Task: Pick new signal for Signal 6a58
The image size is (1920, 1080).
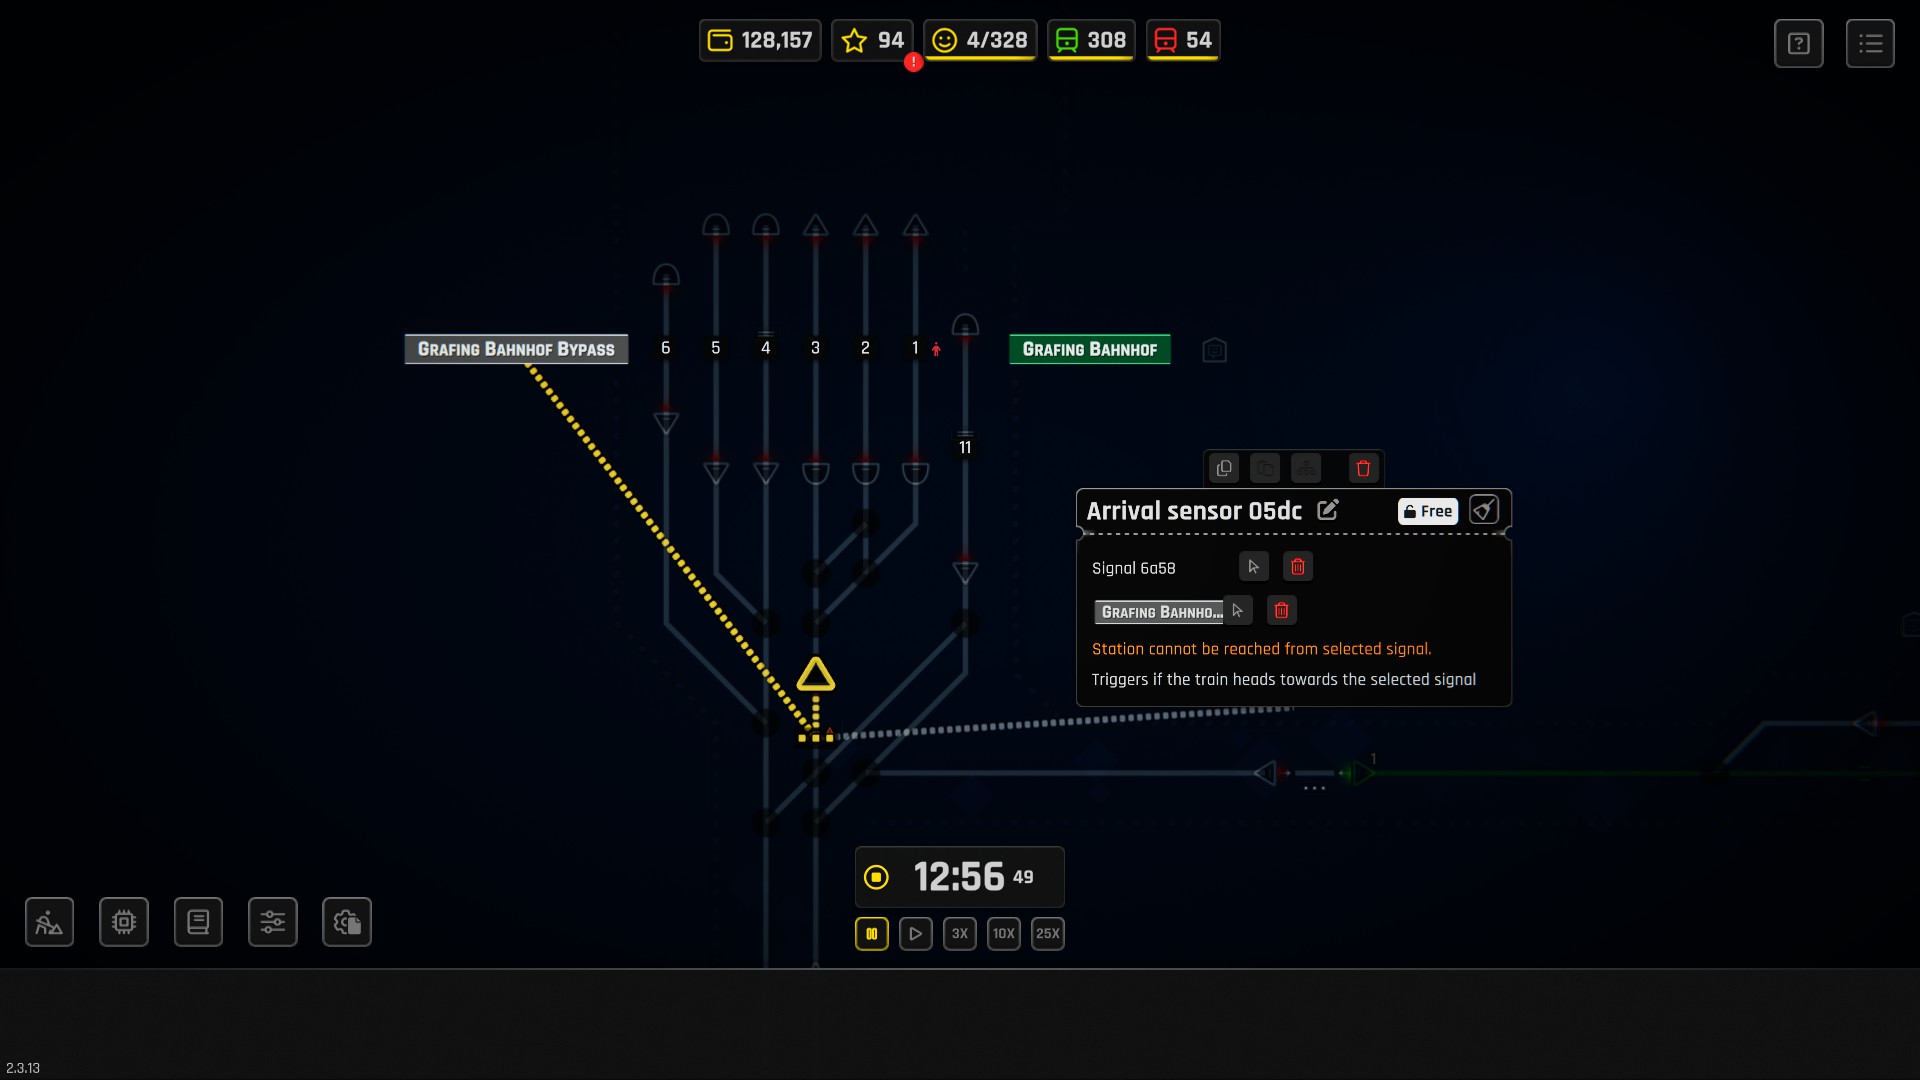Action: tap(1253, 567)
